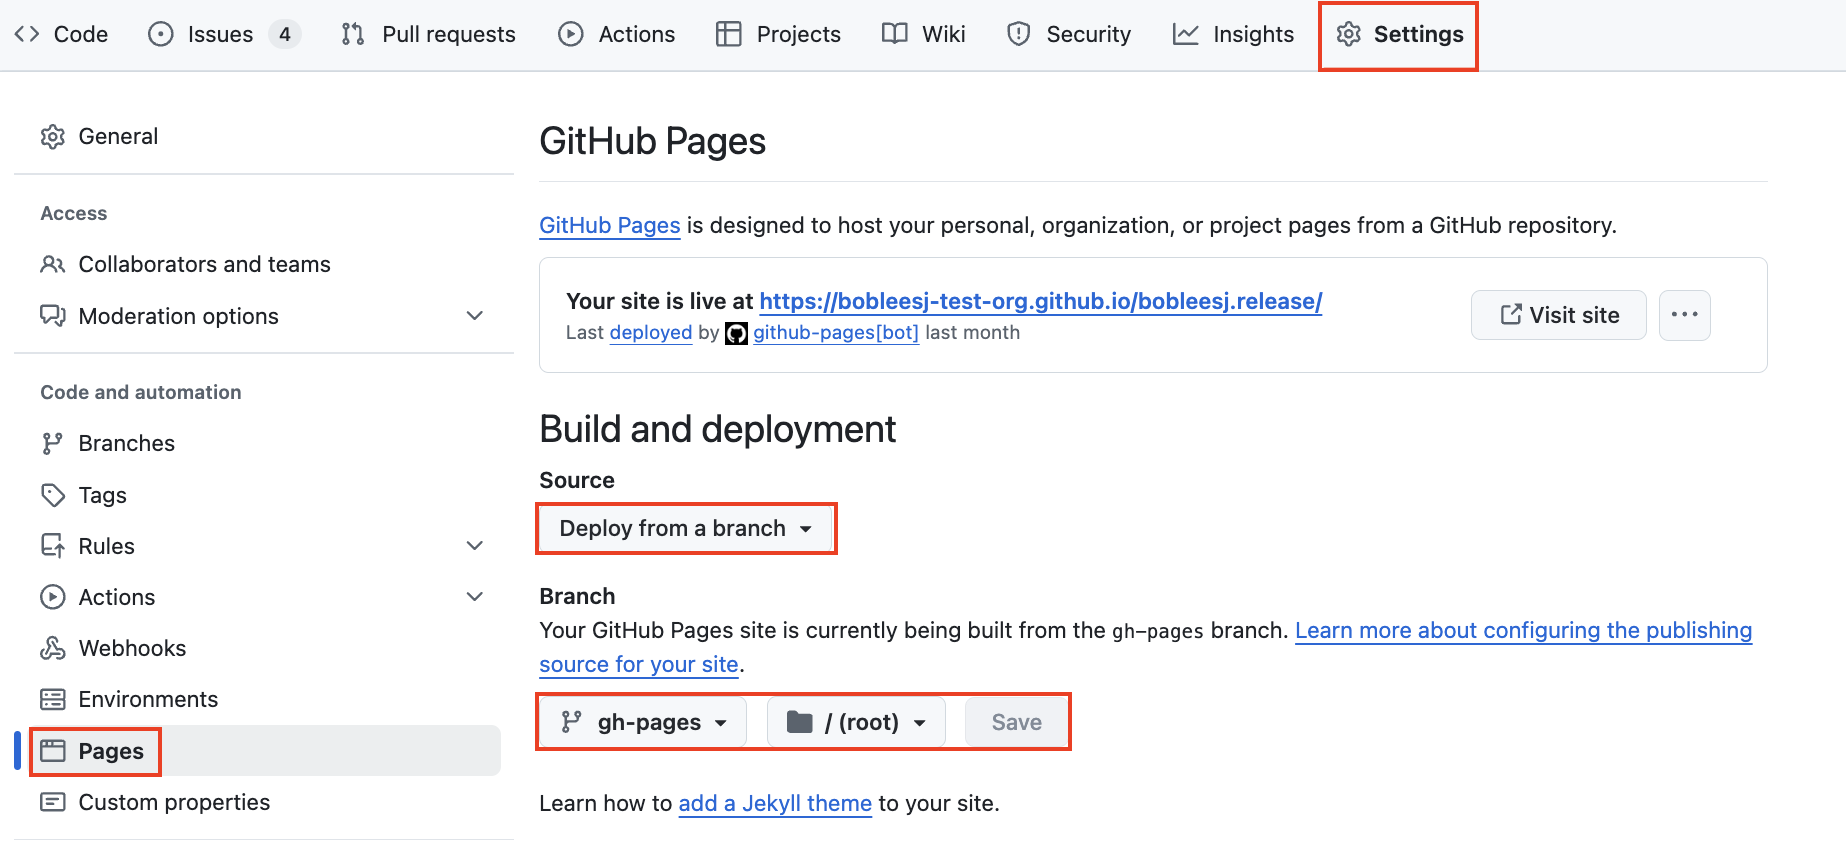Expand the Rules section chevron
Image resolution: width=1846 pixels, height=844 pixels.
(475, 546)
